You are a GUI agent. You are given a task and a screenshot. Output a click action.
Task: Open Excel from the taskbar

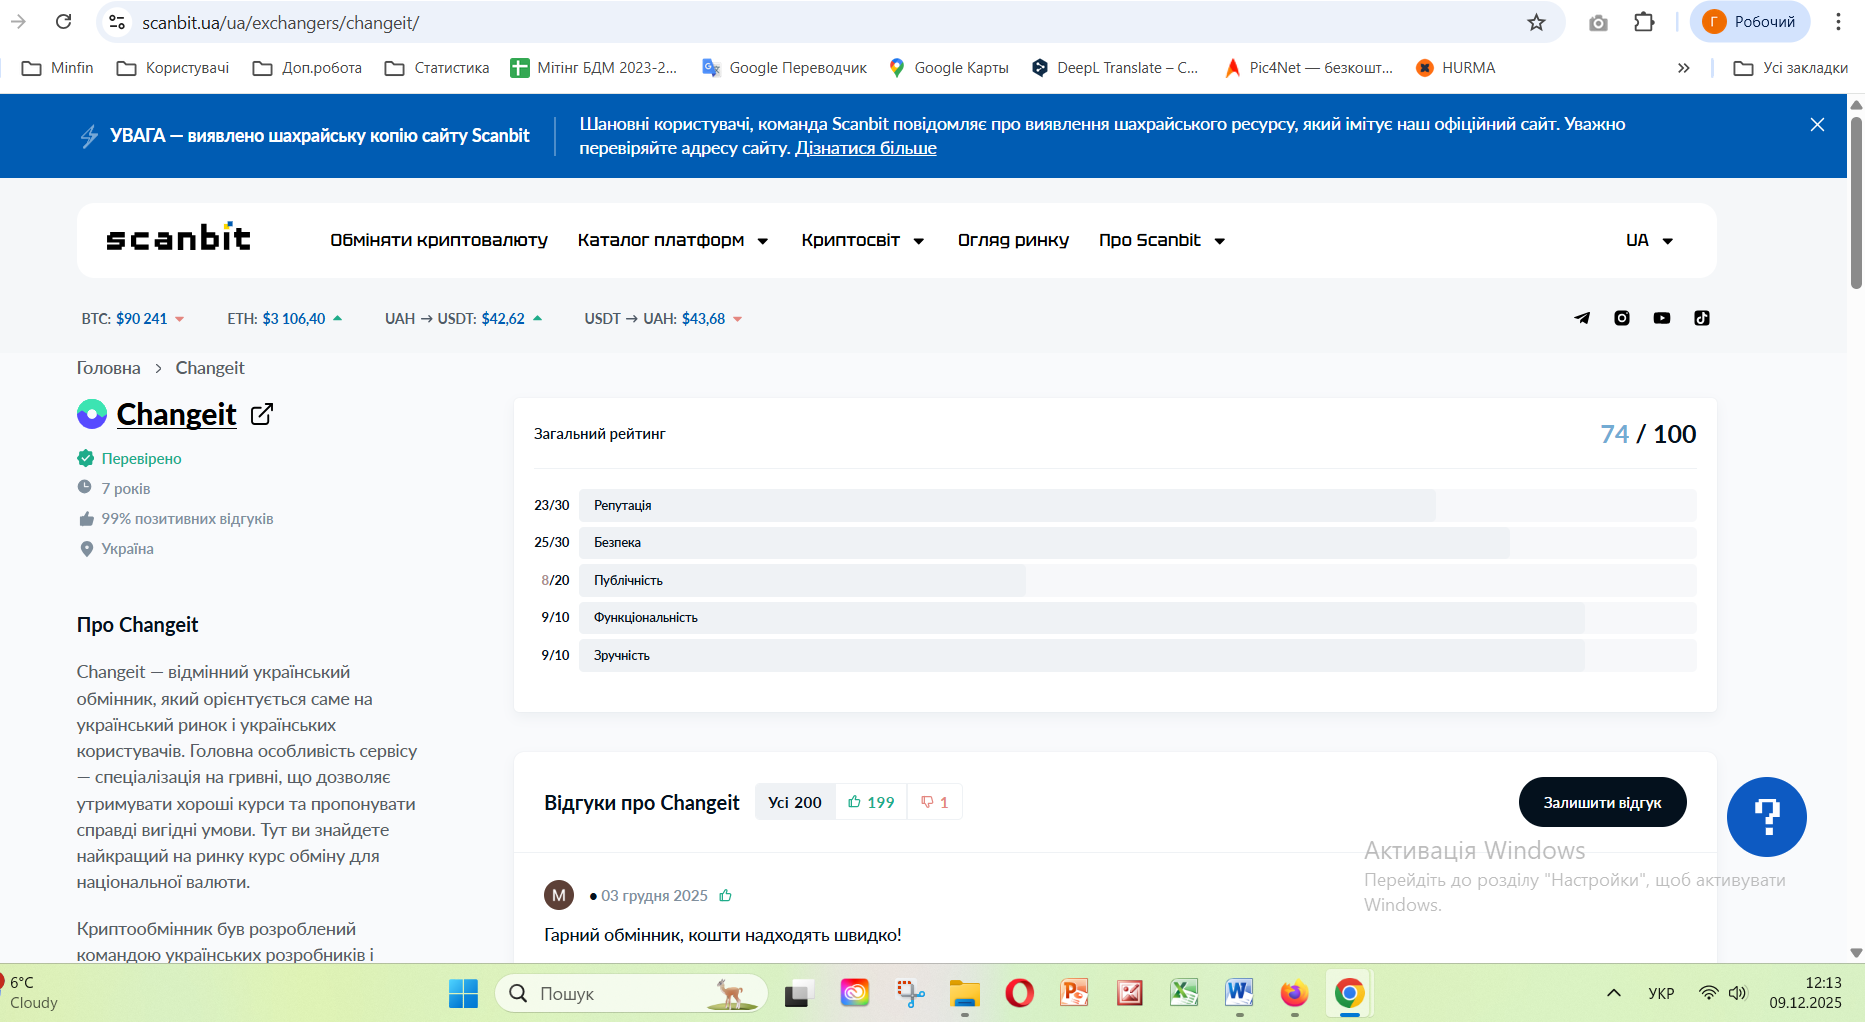click(x=1184, y=993)
